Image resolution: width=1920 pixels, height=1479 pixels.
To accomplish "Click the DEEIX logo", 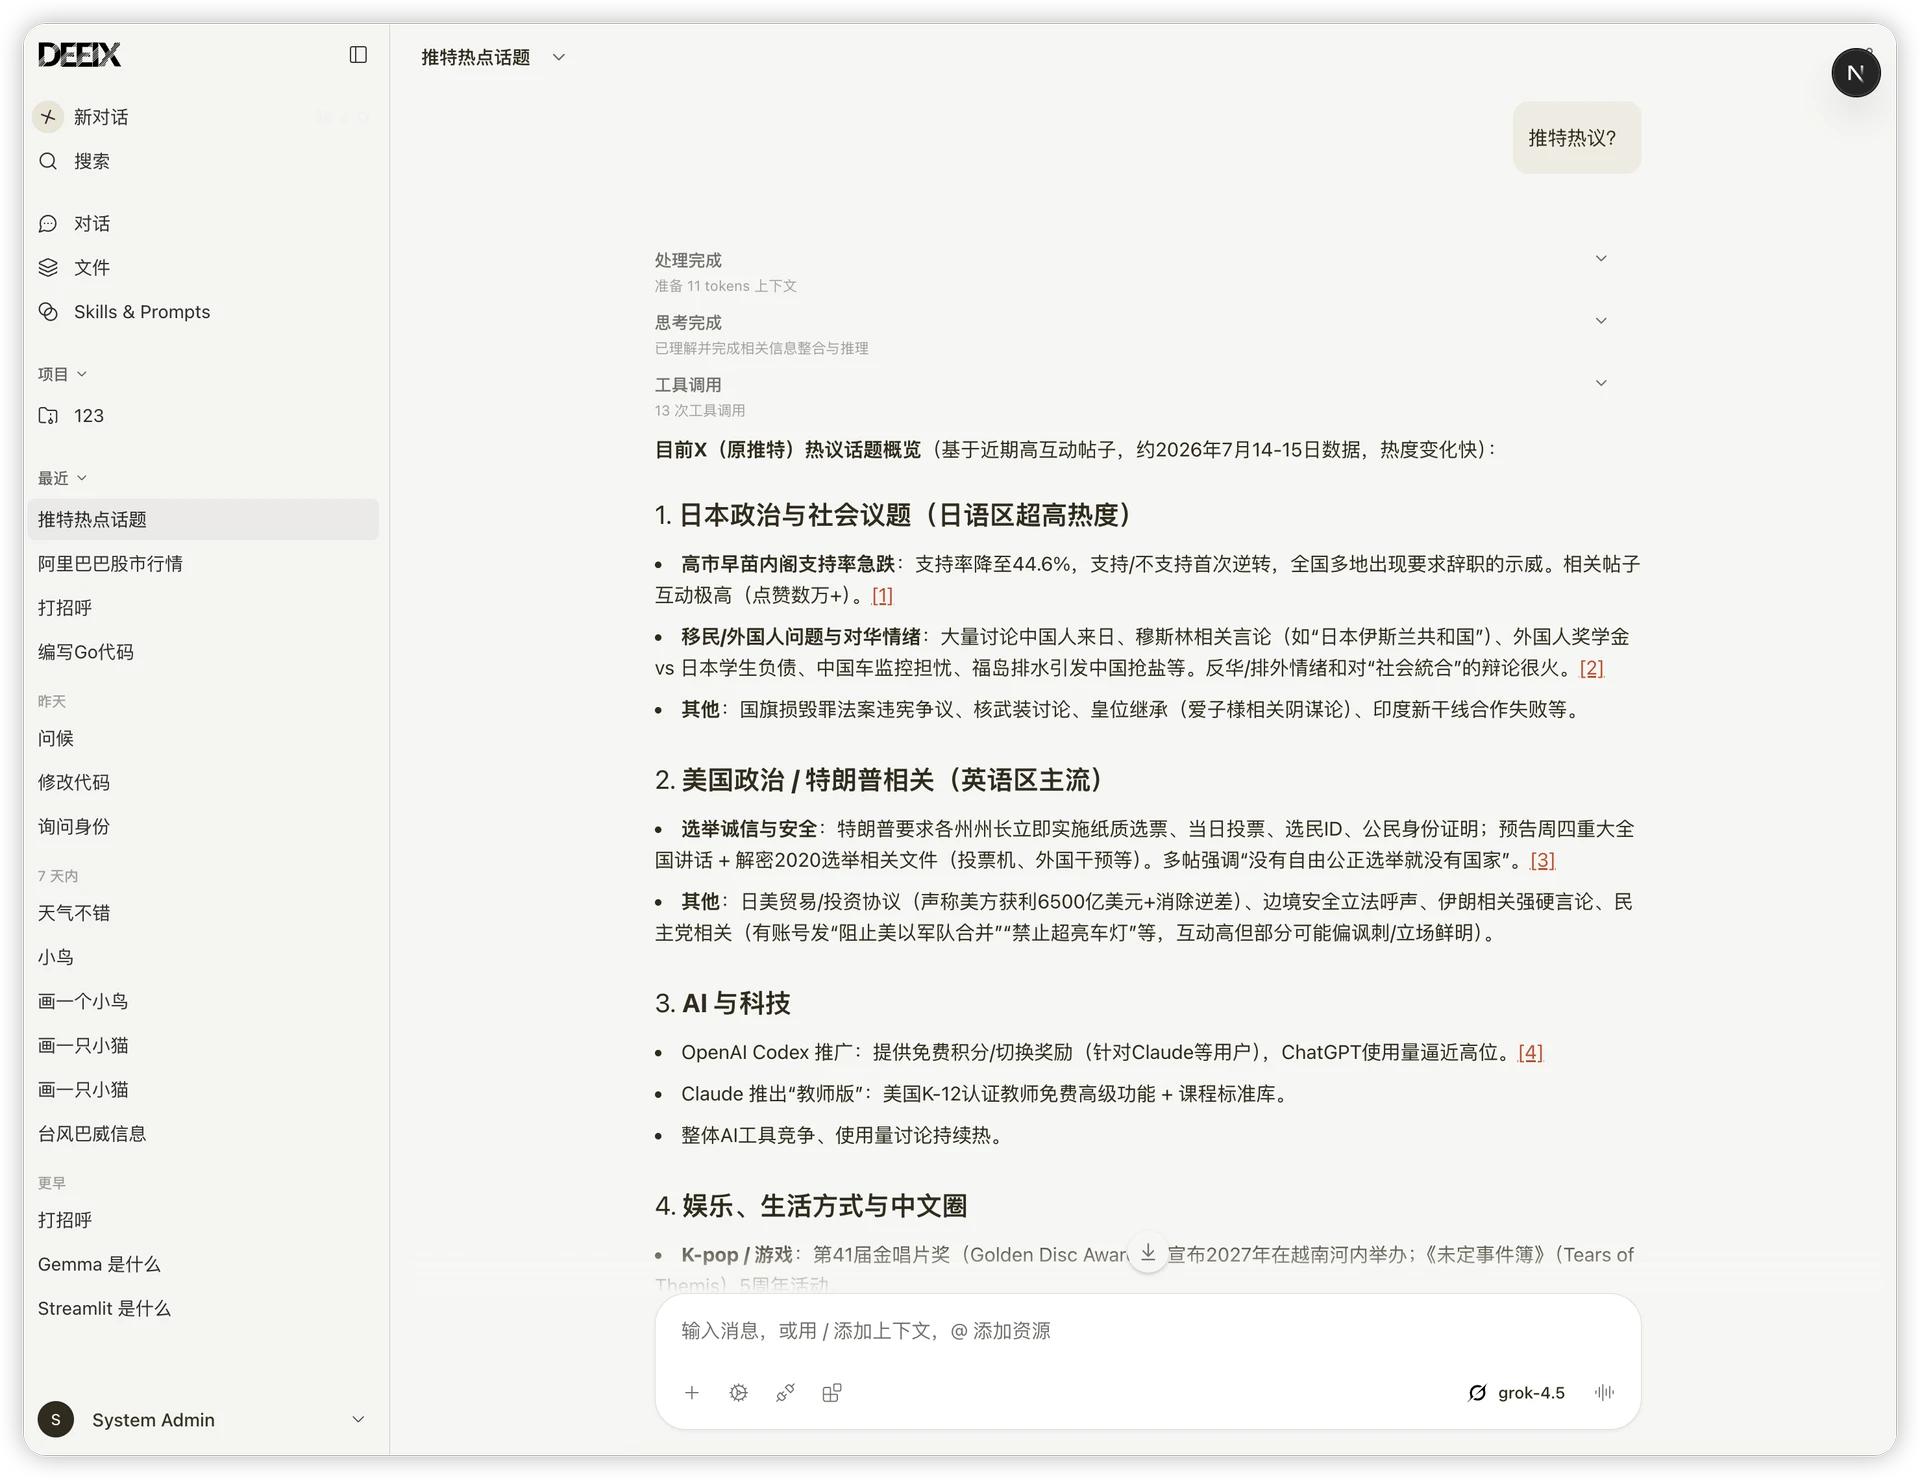I will coord(79,55).
